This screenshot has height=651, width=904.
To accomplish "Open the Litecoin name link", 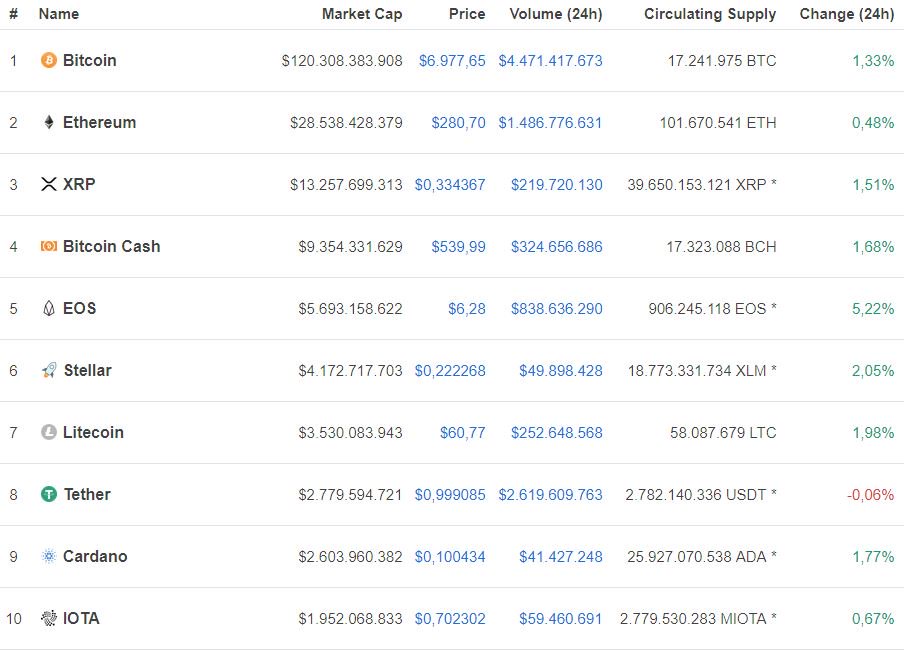I will pos(93,432).
